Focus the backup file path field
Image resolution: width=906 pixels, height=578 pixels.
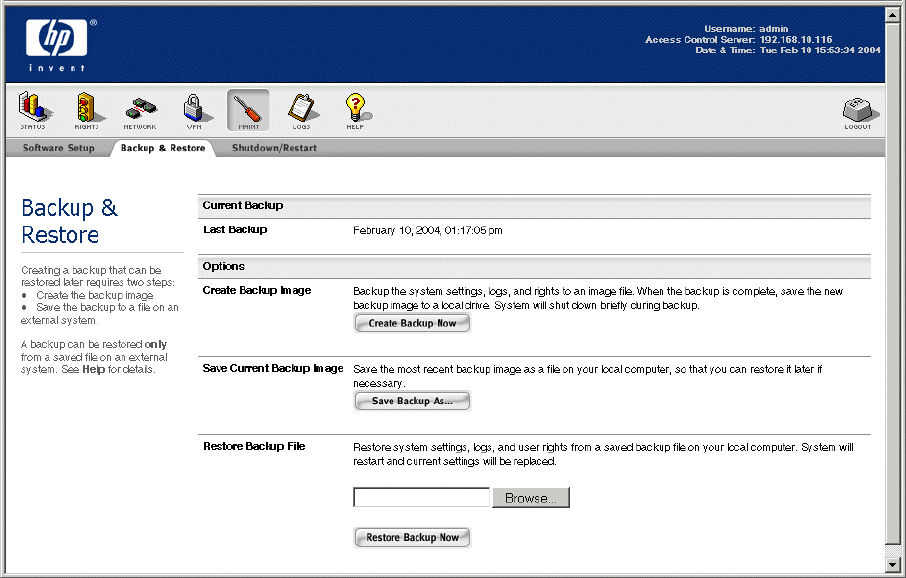coord(421,498)
